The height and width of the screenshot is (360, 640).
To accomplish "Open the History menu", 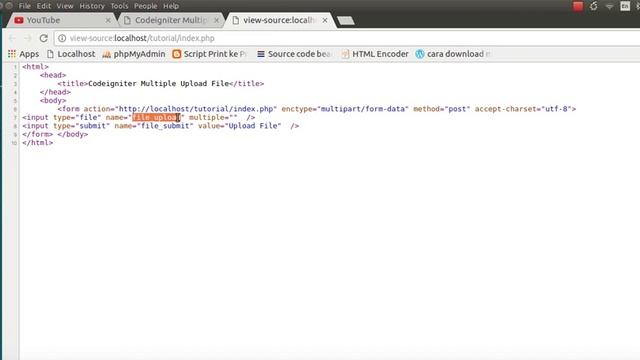I will (92, 6).
